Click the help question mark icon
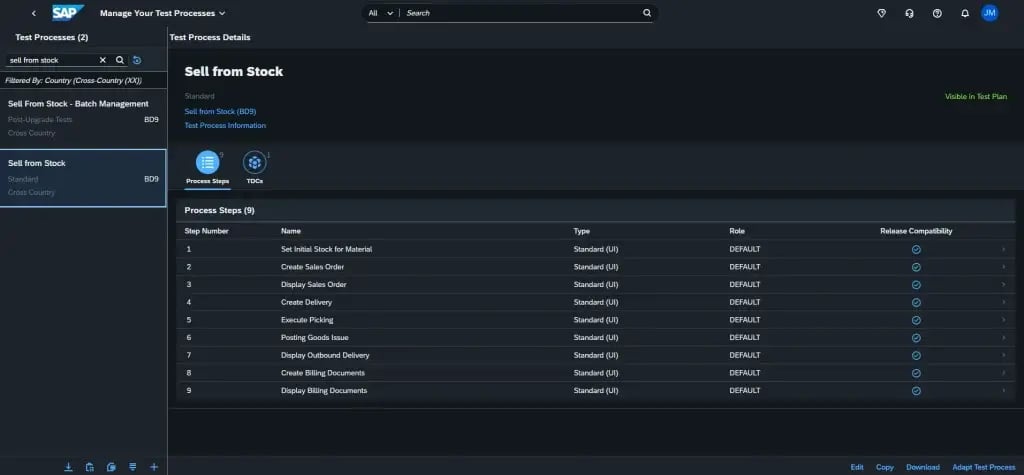 pos(937,13)
